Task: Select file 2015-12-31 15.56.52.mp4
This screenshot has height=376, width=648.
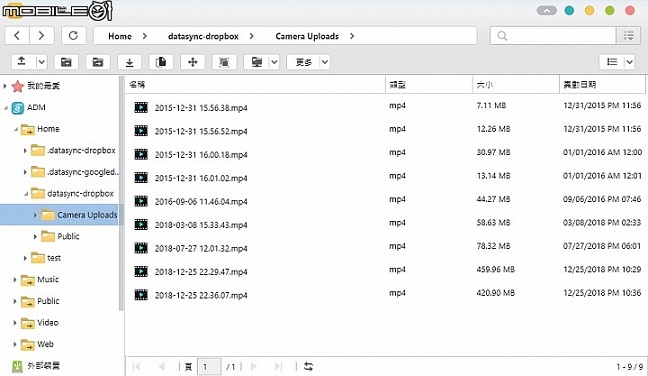Action: 201,131
